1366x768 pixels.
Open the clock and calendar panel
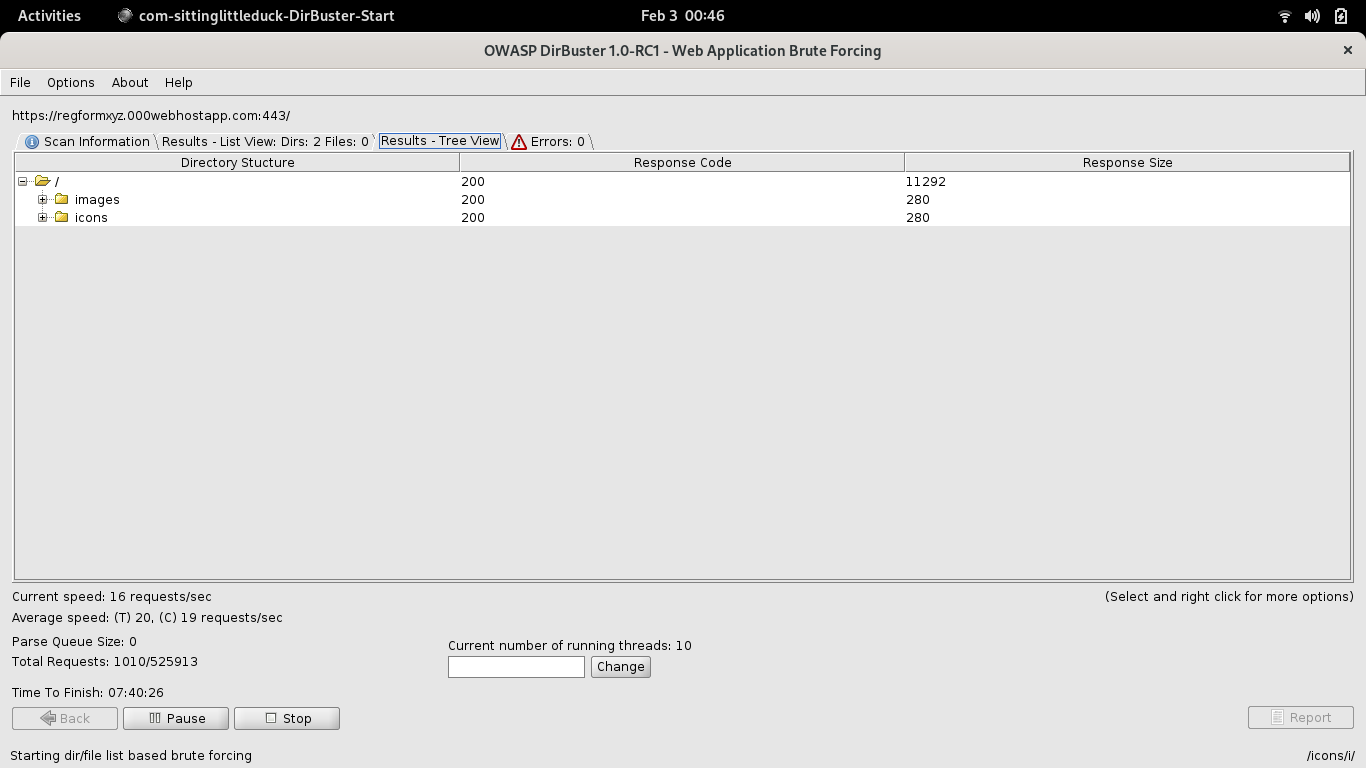[x=683, y=15]
